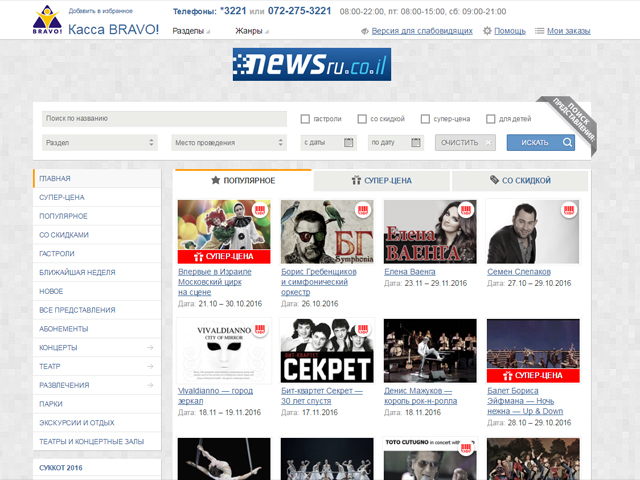This screenshot has height=480, width=640.
Task: Click the Поиск по названию input field
Action: point(165,119)
